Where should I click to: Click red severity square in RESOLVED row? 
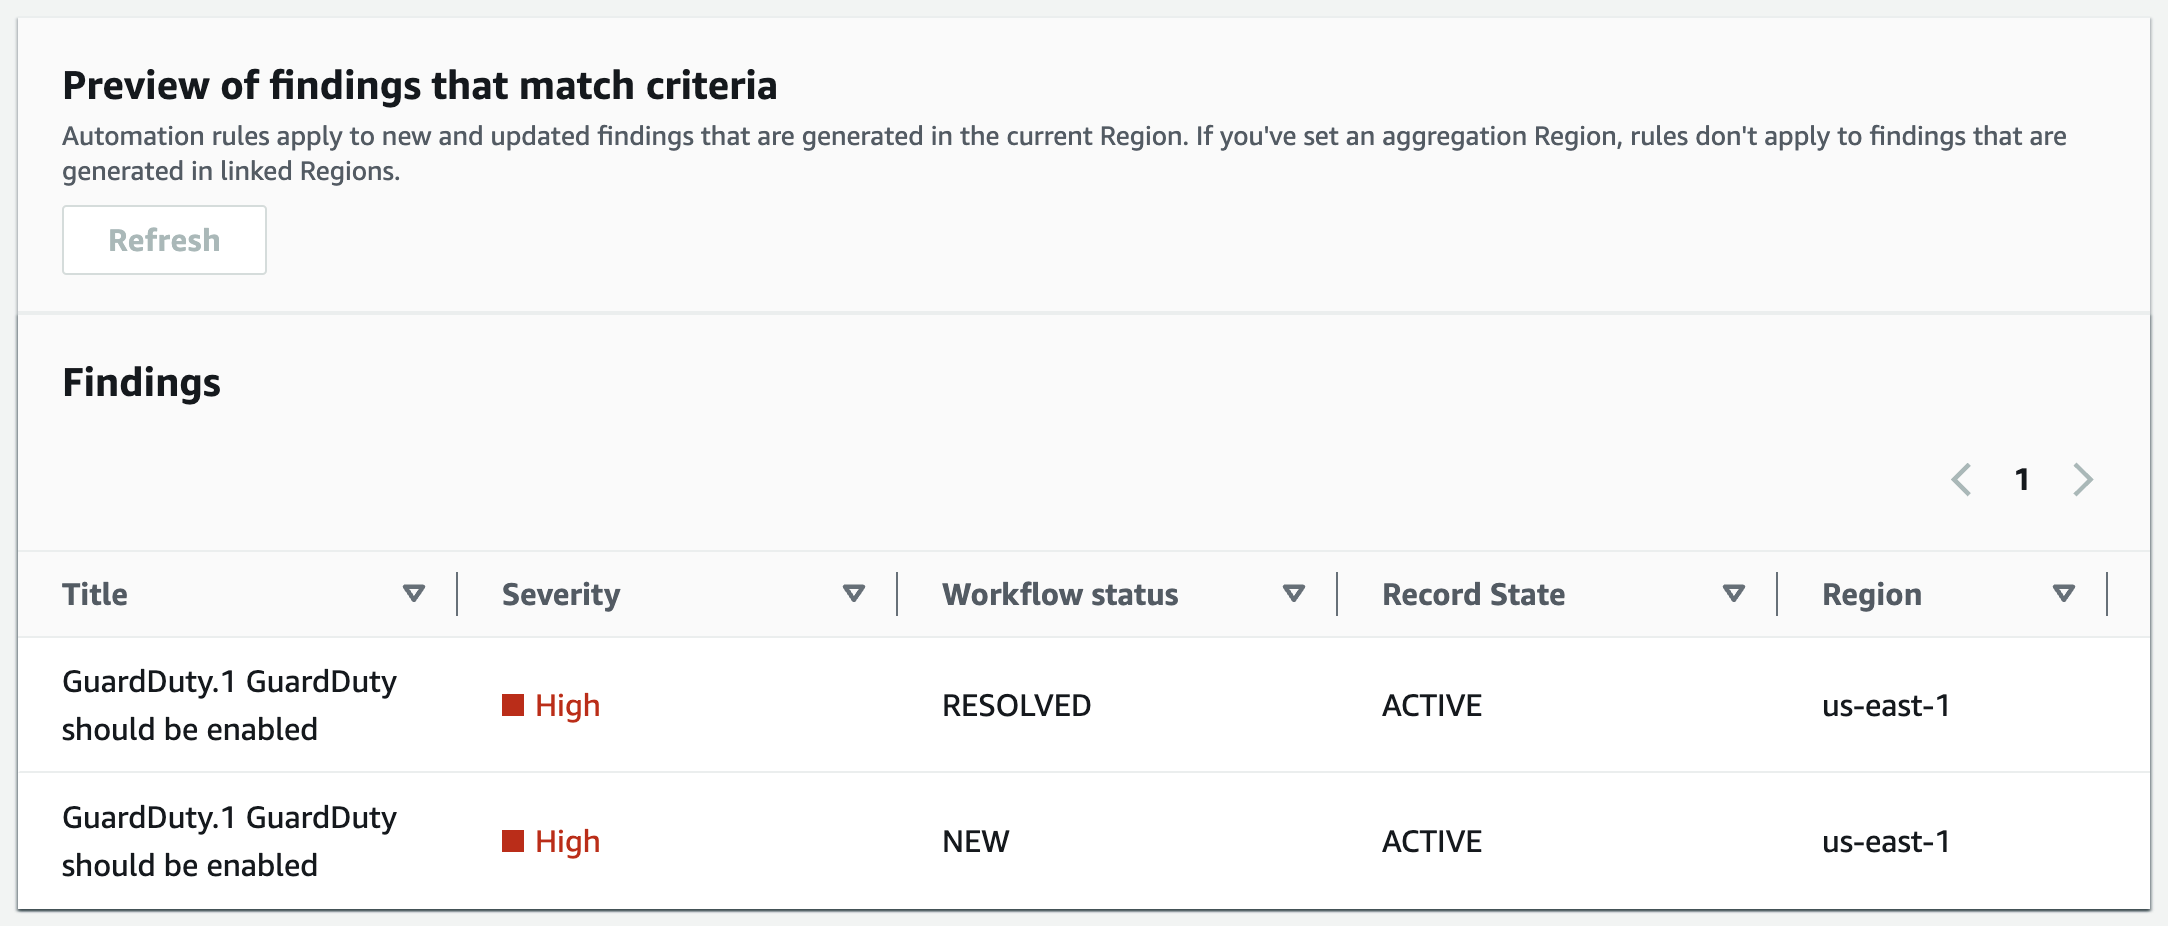pyautogui.click(x=513, y=706)
